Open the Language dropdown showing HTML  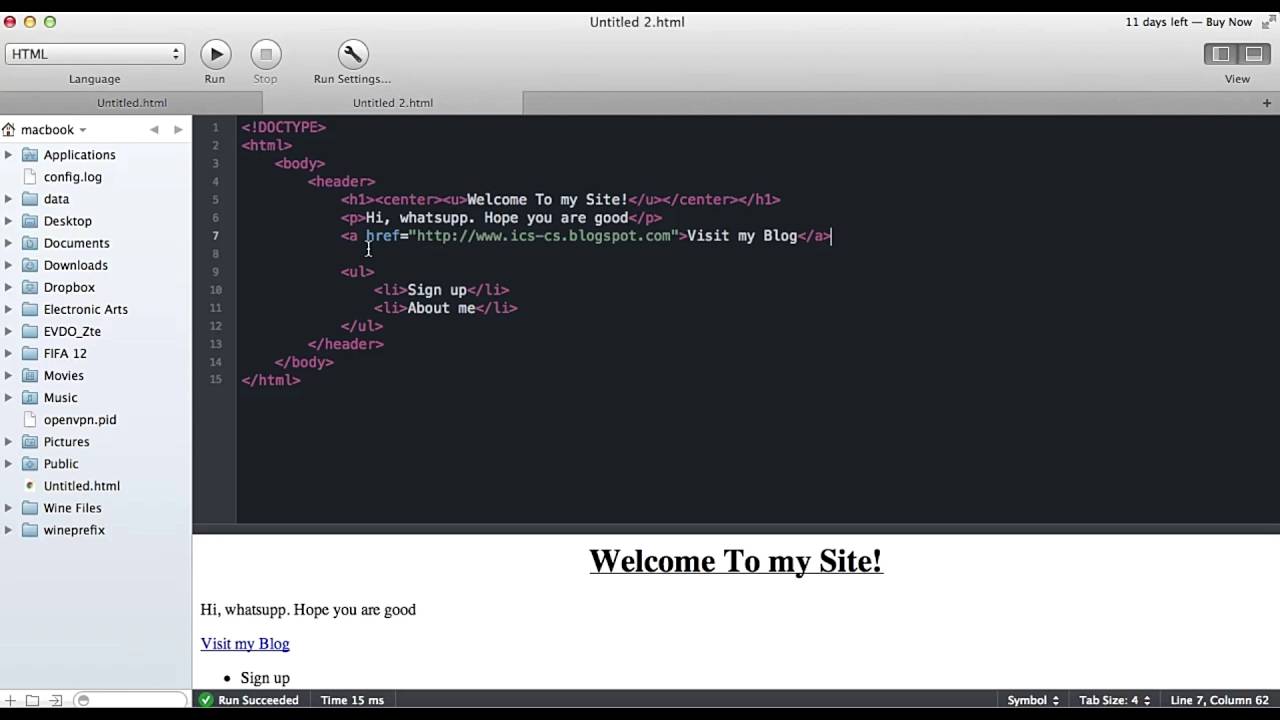(94, 54)
